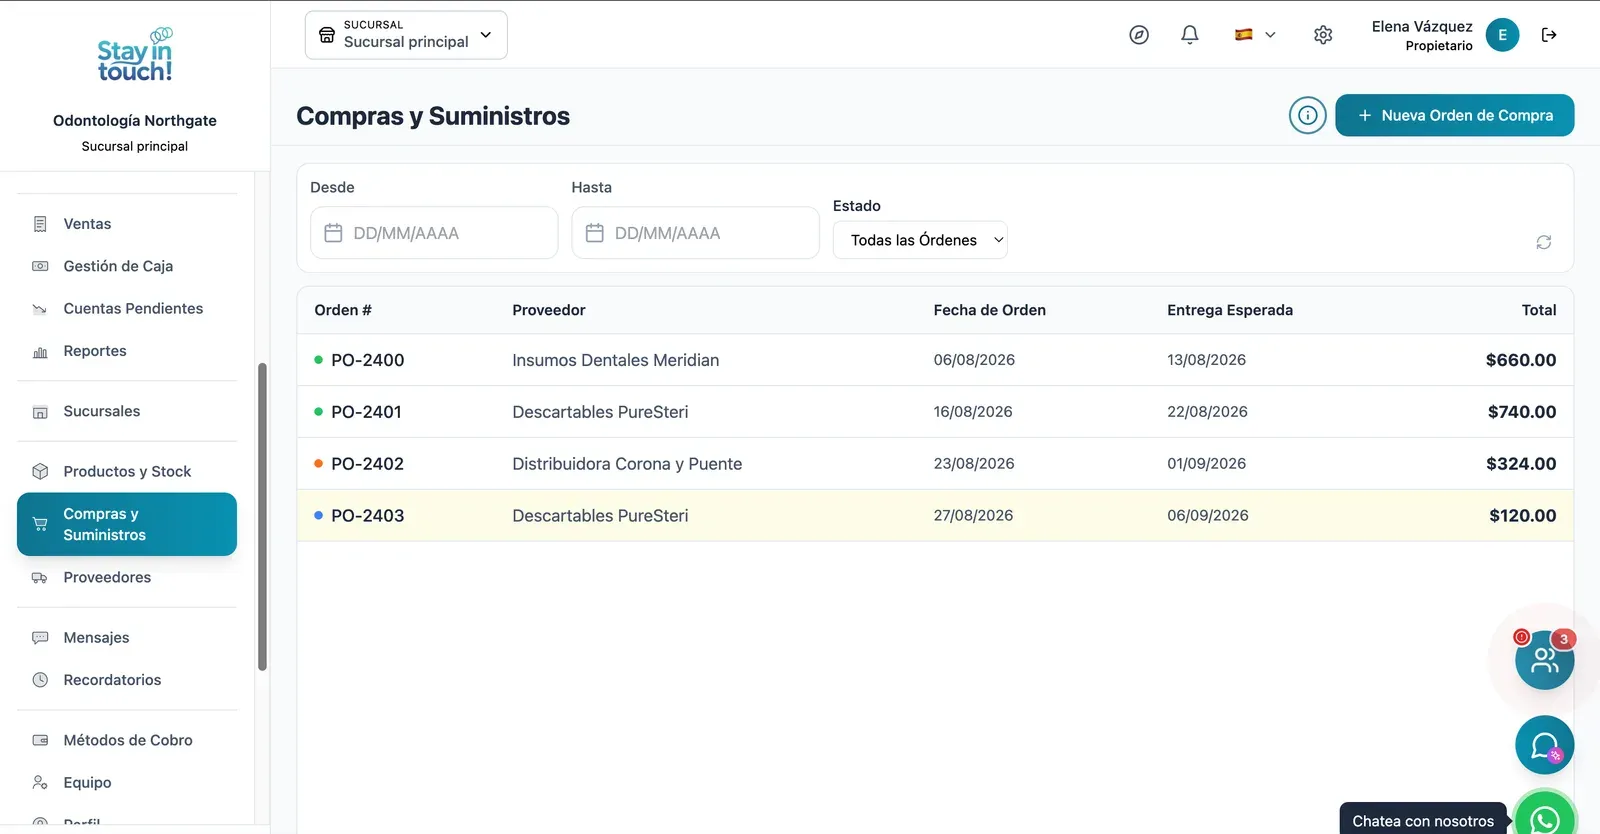Image resolution: width=1600 pixels, height=834 pixels.
Task: Click the Hasta date field
Action: [x=695, y=233]
